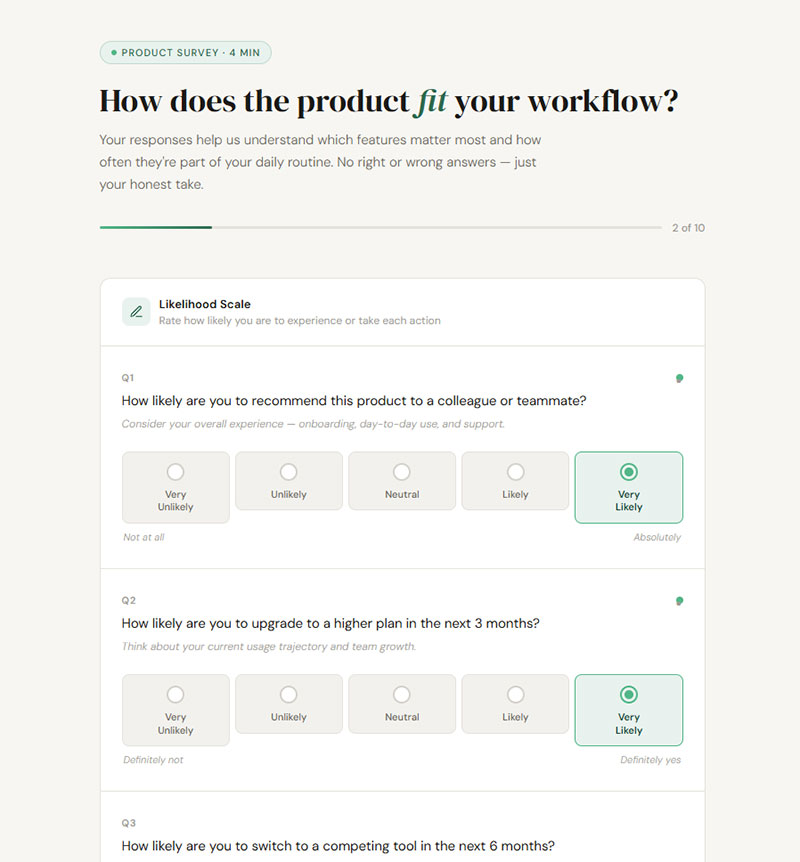Click the Product Survey badge

tap(185, 53)
